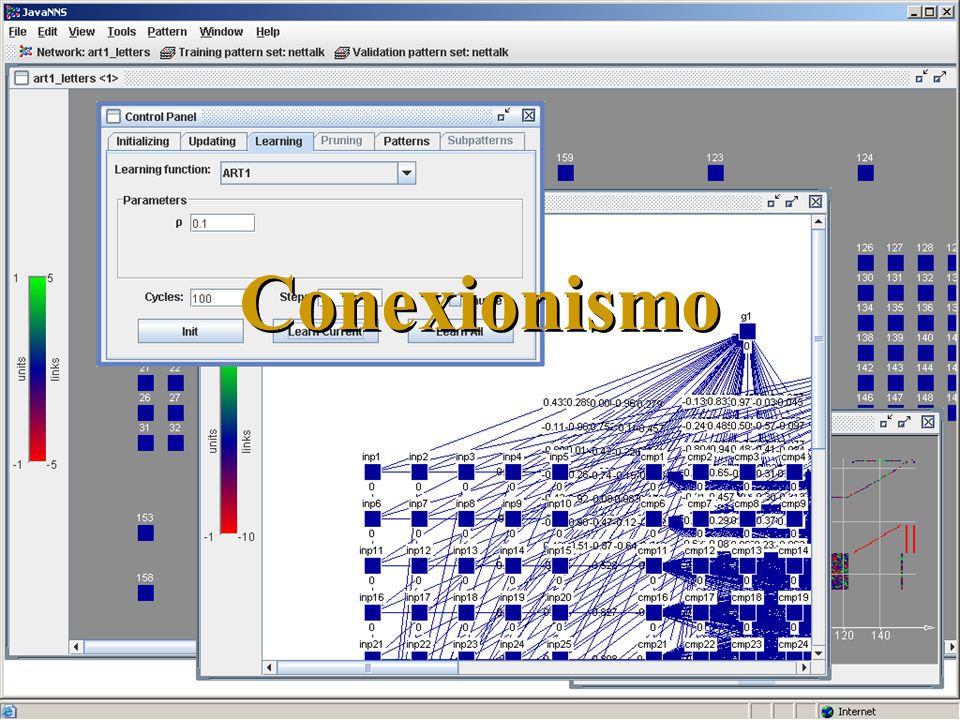Select the inp11 input unit

(x=372, y=566)
